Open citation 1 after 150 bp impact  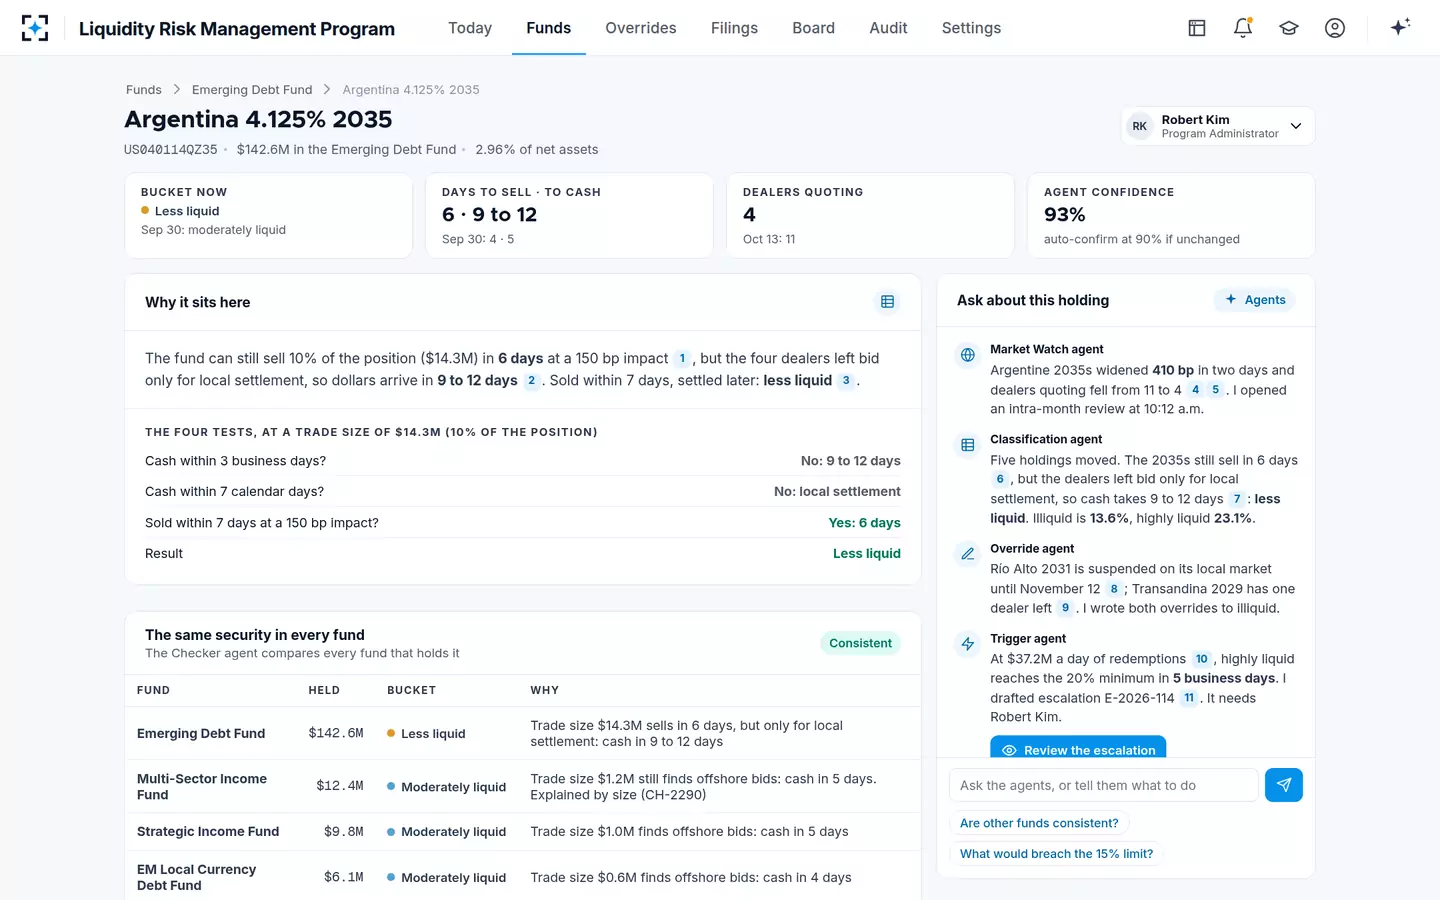pyautogui.click(x=683, y=358)
